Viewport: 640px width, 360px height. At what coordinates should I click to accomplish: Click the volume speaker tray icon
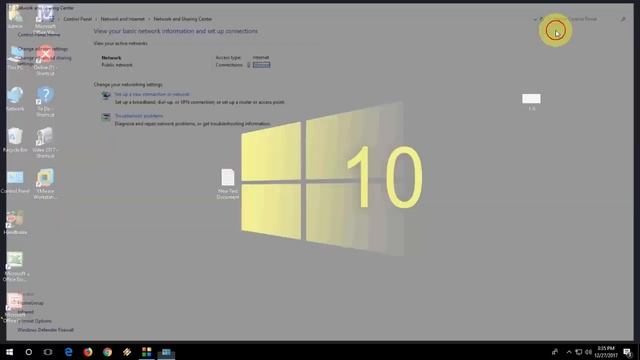588,352
